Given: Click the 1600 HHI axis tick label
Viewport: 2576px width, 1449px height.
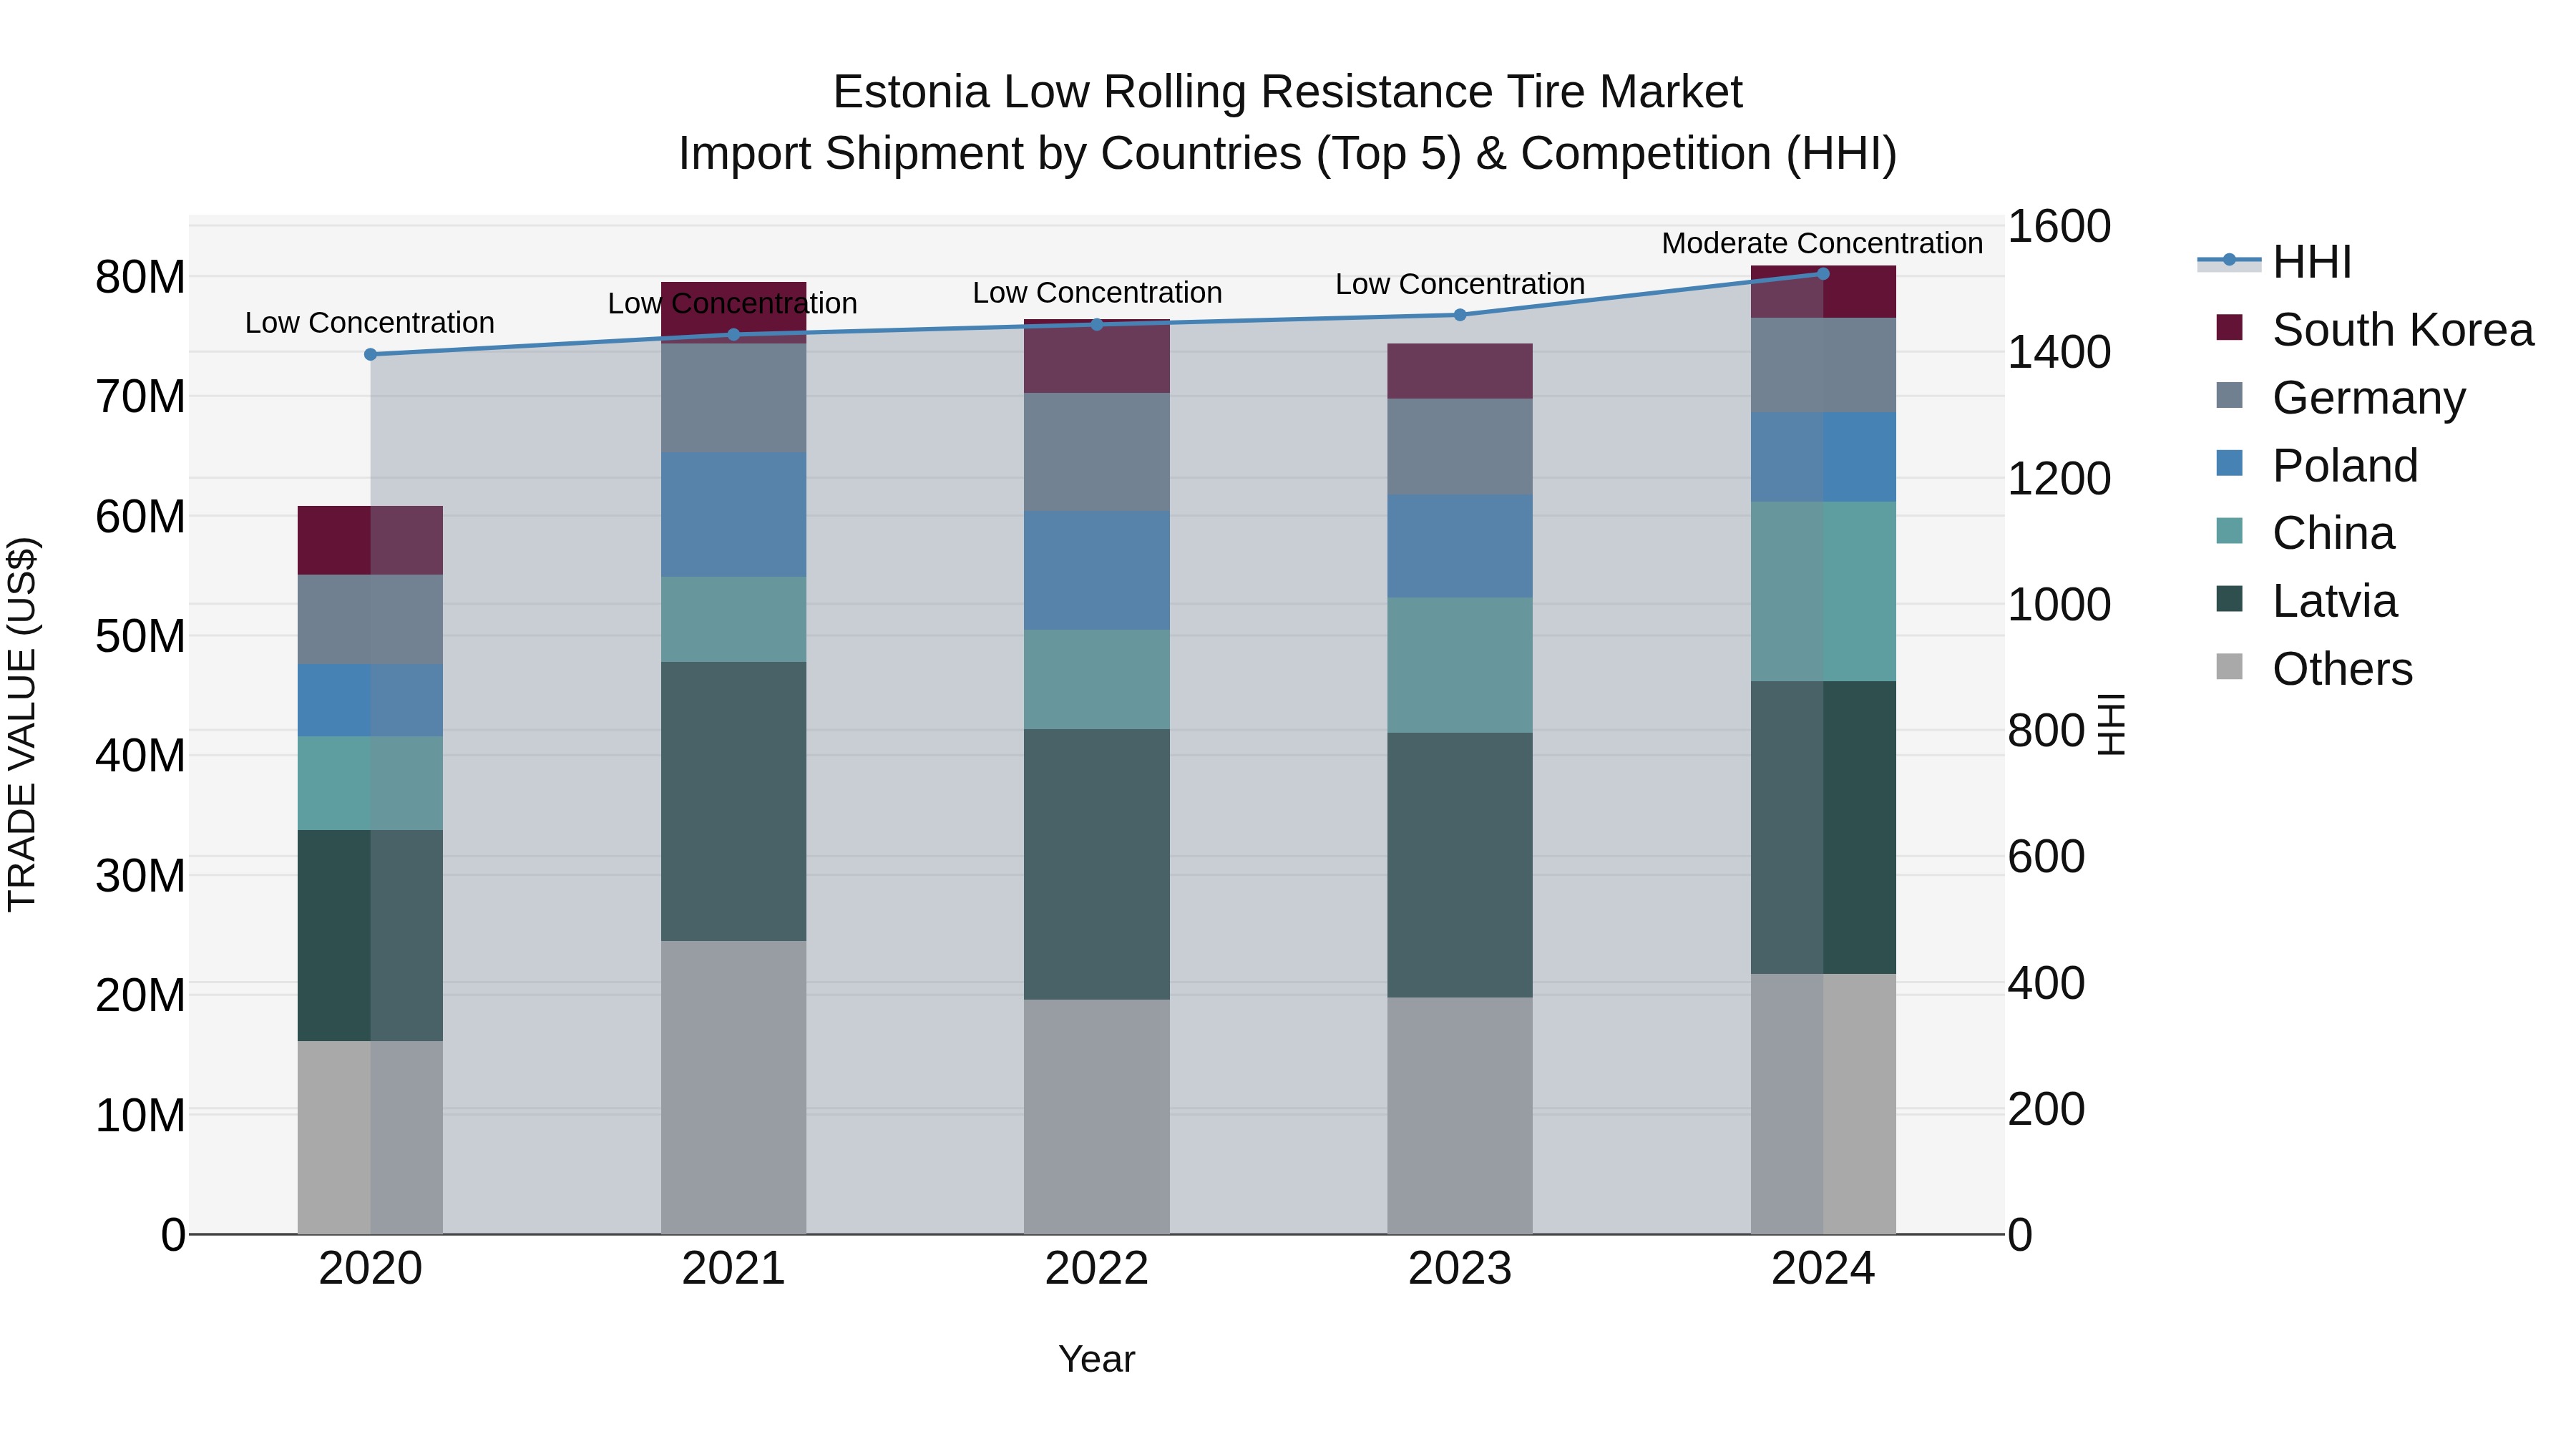Looking at the screenshot, I should [x=2060, y=226].
